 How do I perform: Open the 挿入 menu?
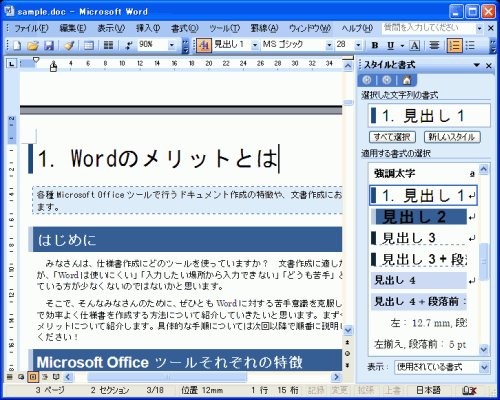tap(148, 29)
